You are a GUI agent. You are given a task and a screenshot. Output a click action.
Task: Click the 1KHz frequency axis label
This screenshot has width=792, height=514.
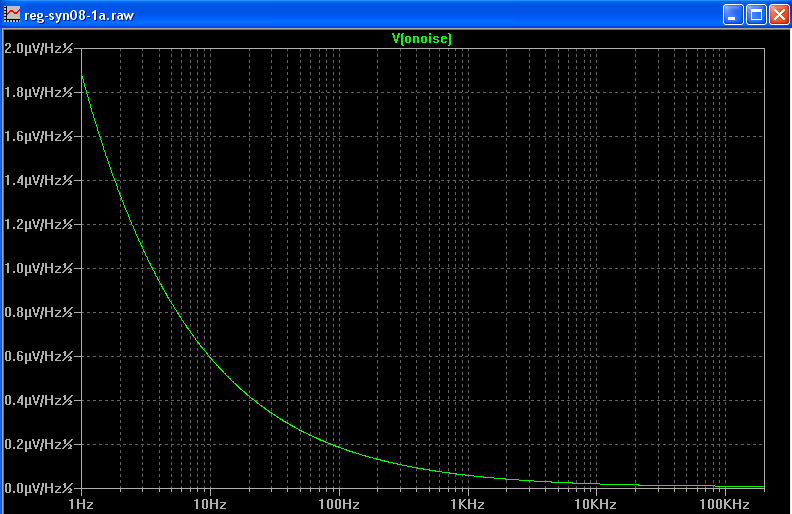(468, 504)
